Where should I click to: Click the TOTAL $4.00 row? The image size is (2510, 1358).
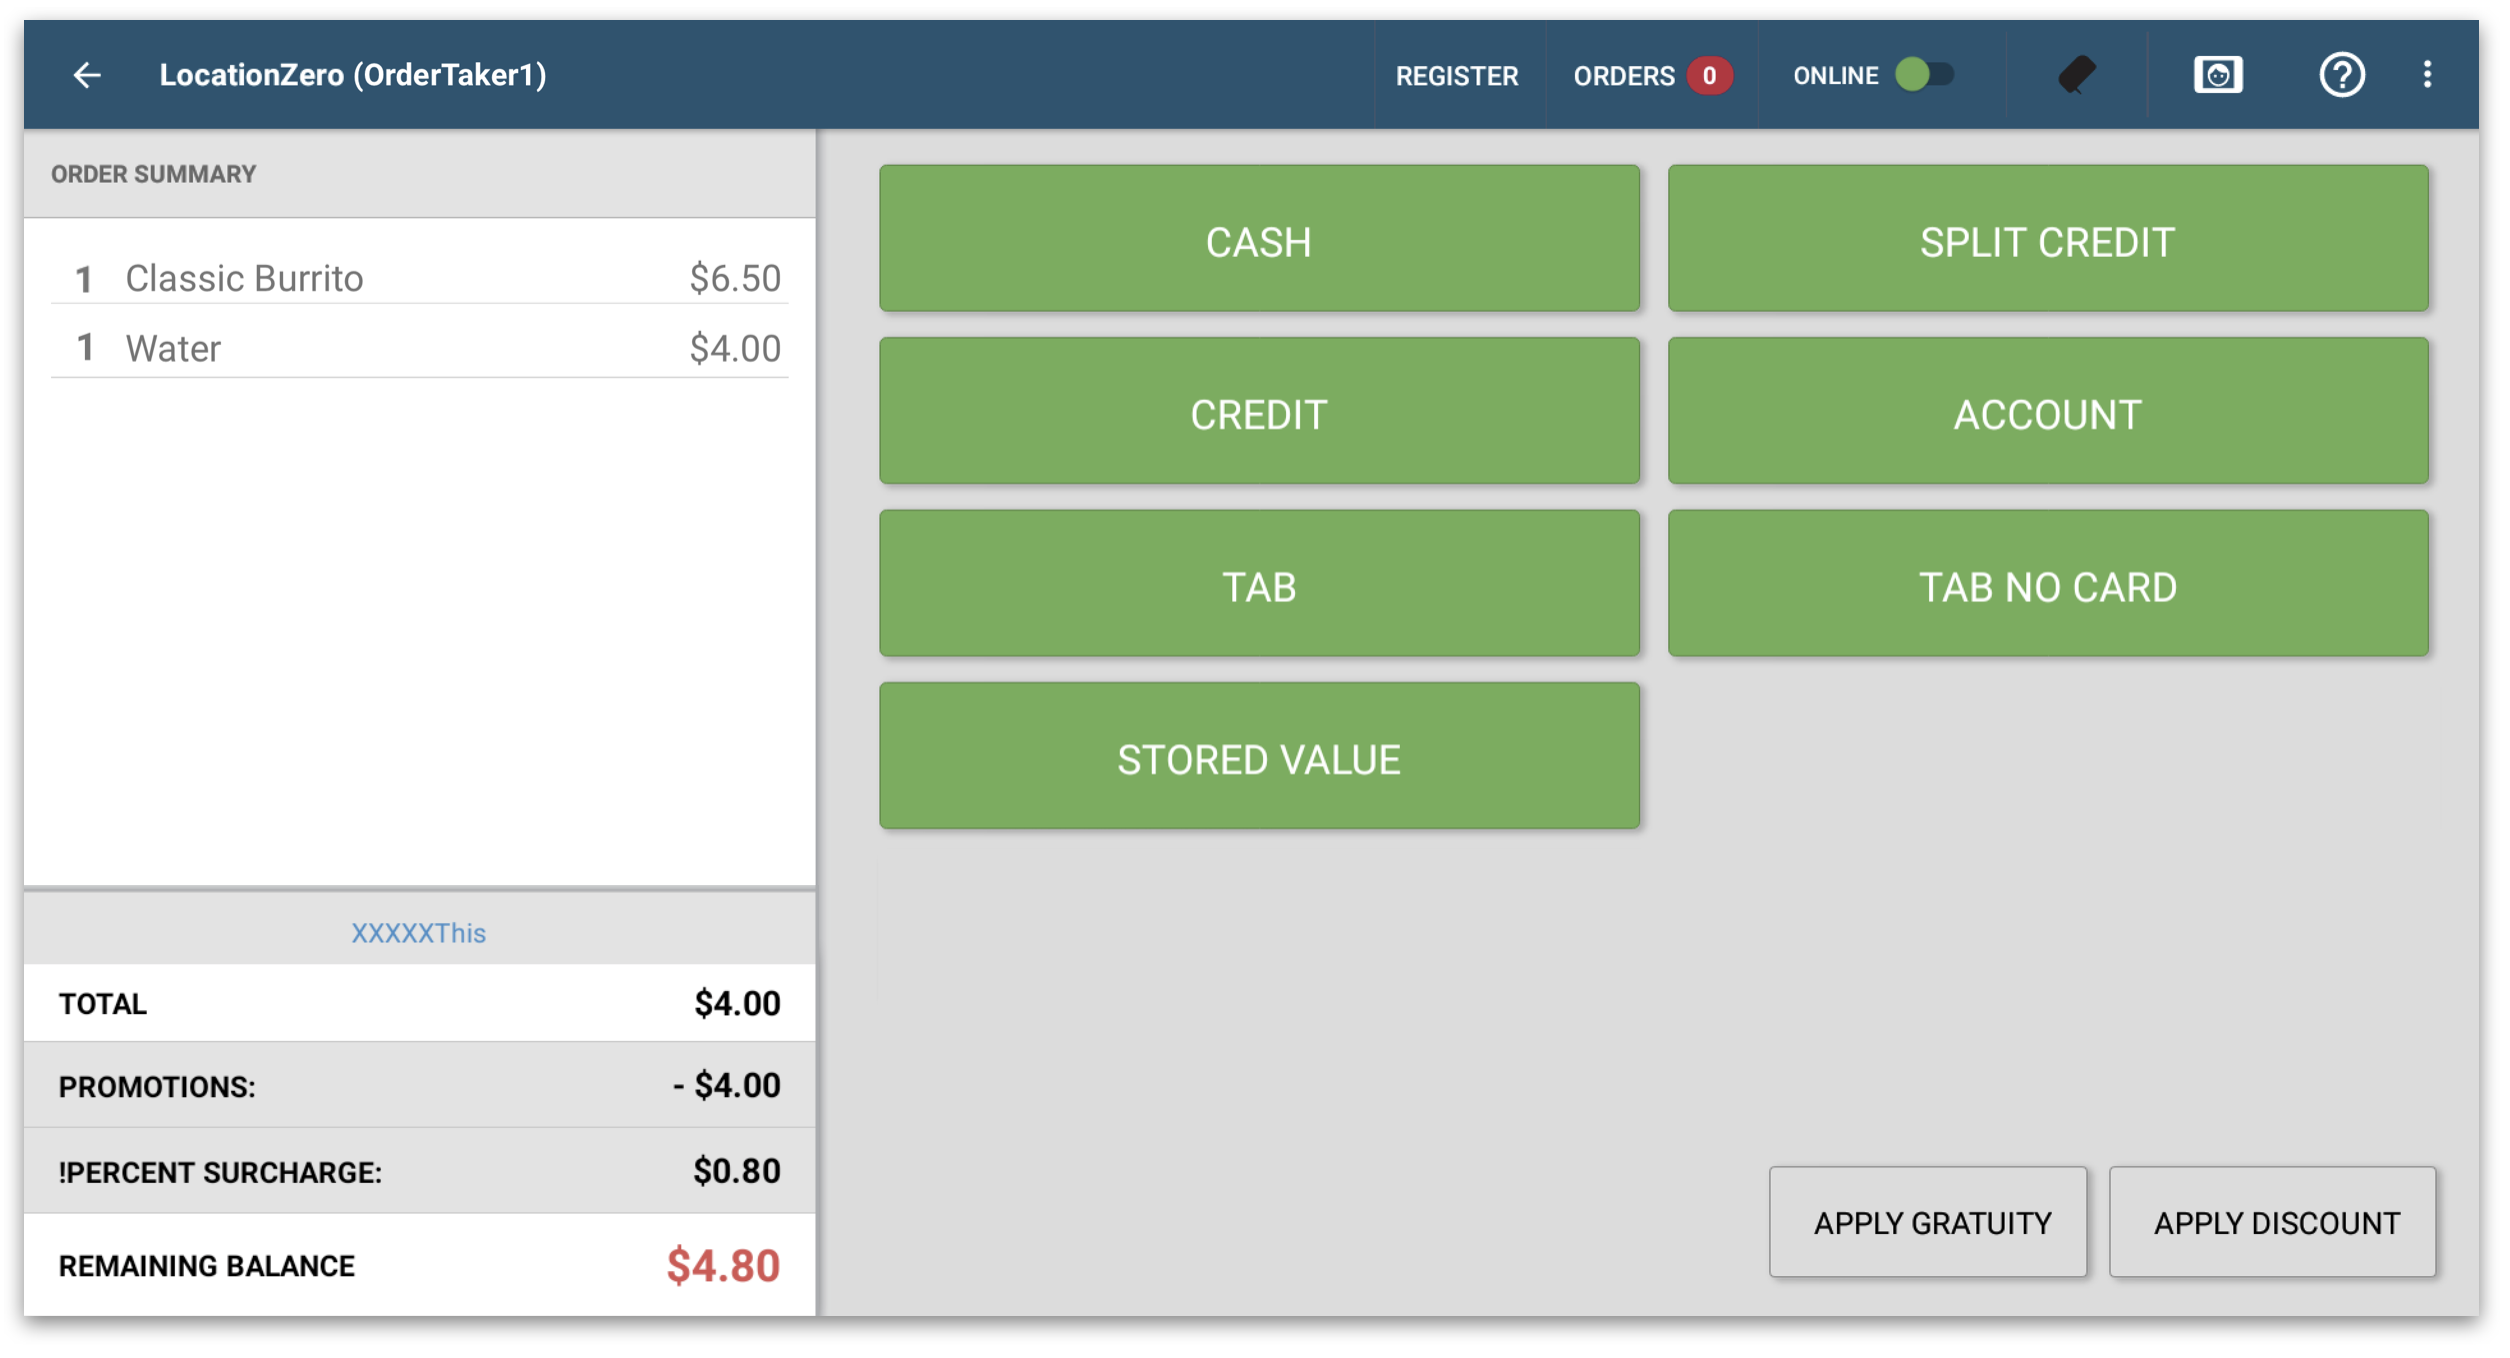click(x=419, y=1004)
